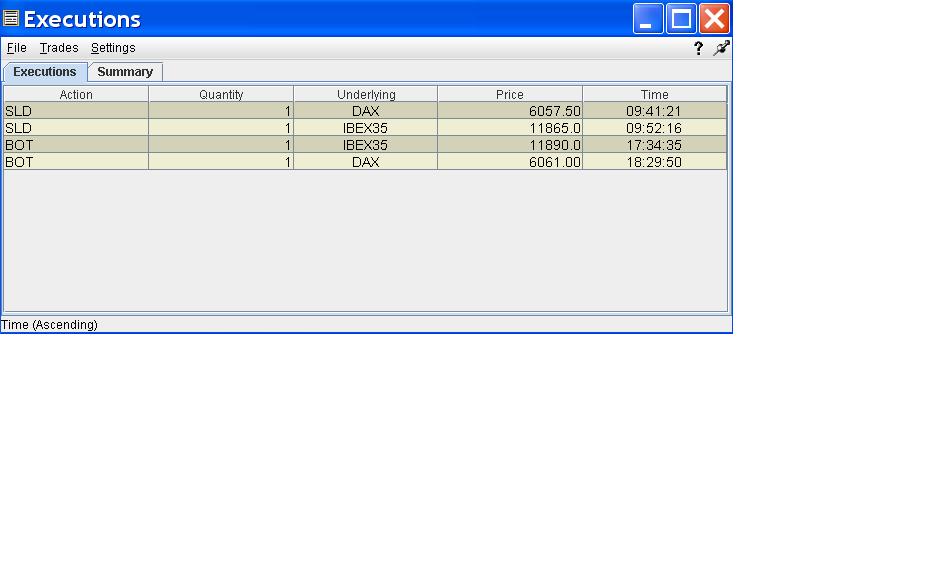
Task: Select the SLD action in IBEX35 row
Action: tap(76, 128)
